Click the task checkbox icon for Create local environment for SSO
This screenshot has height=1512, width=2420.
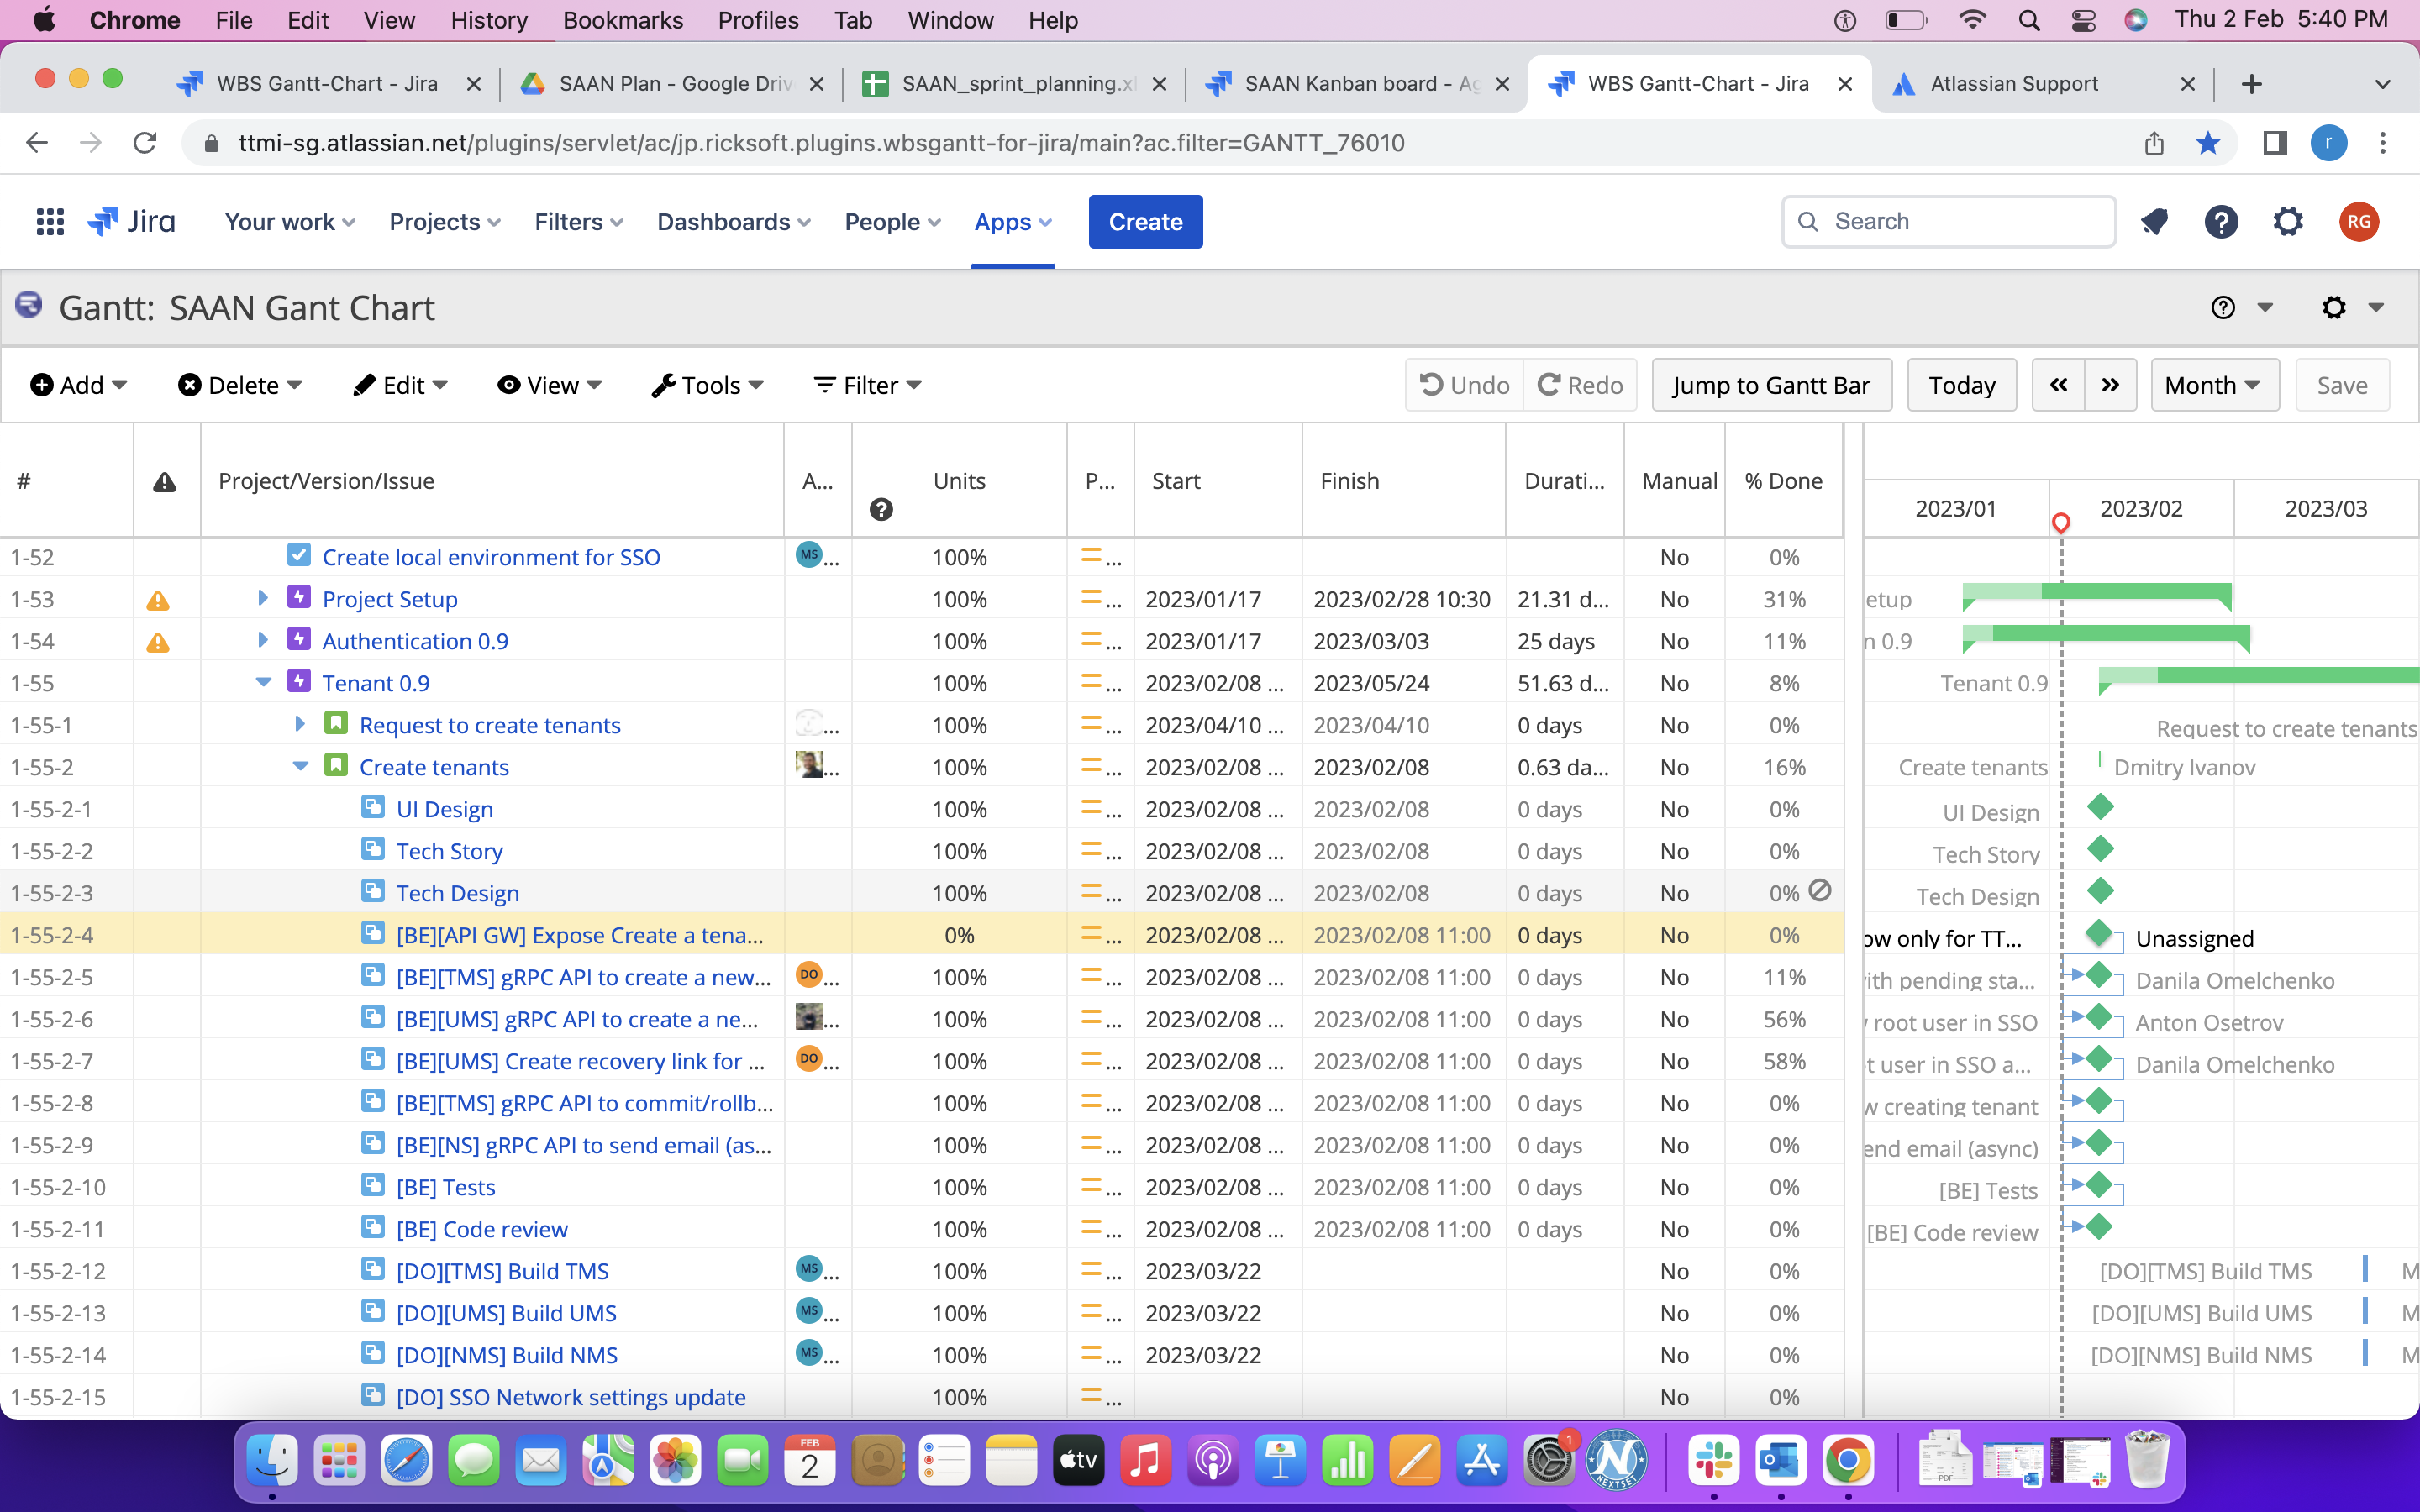299,555
